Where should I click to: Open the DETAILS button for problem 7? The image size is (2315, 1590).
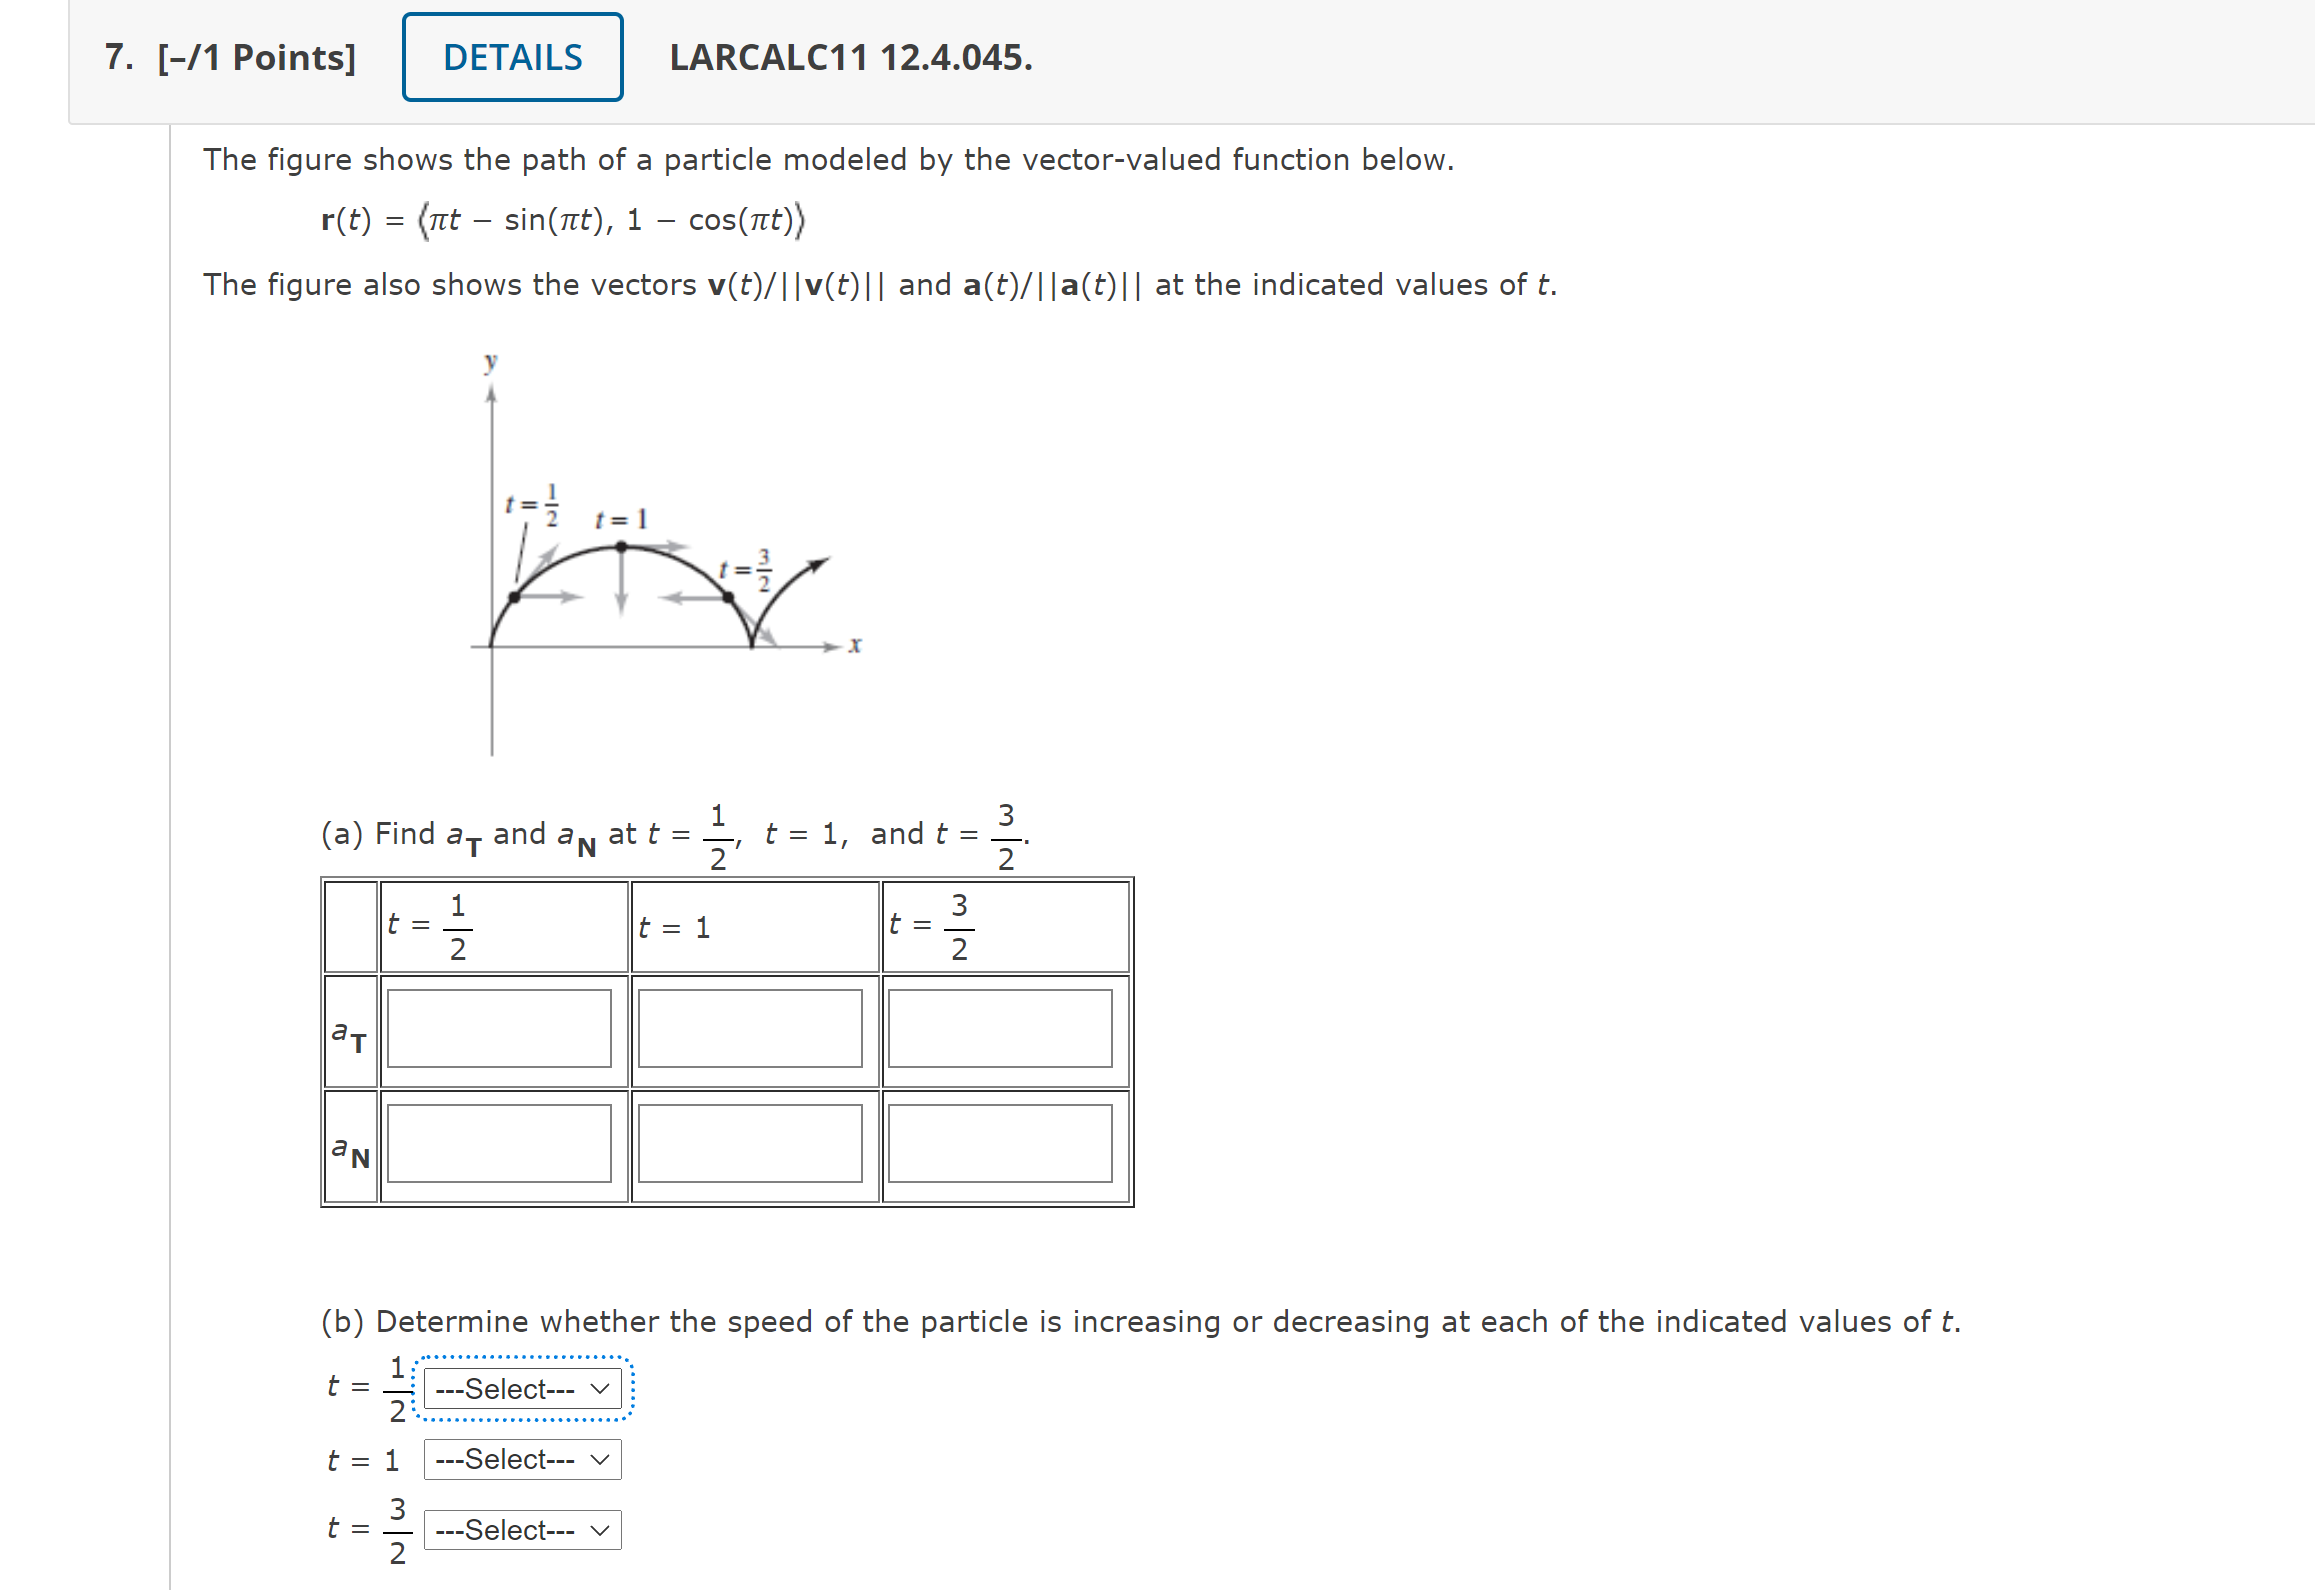511,57
